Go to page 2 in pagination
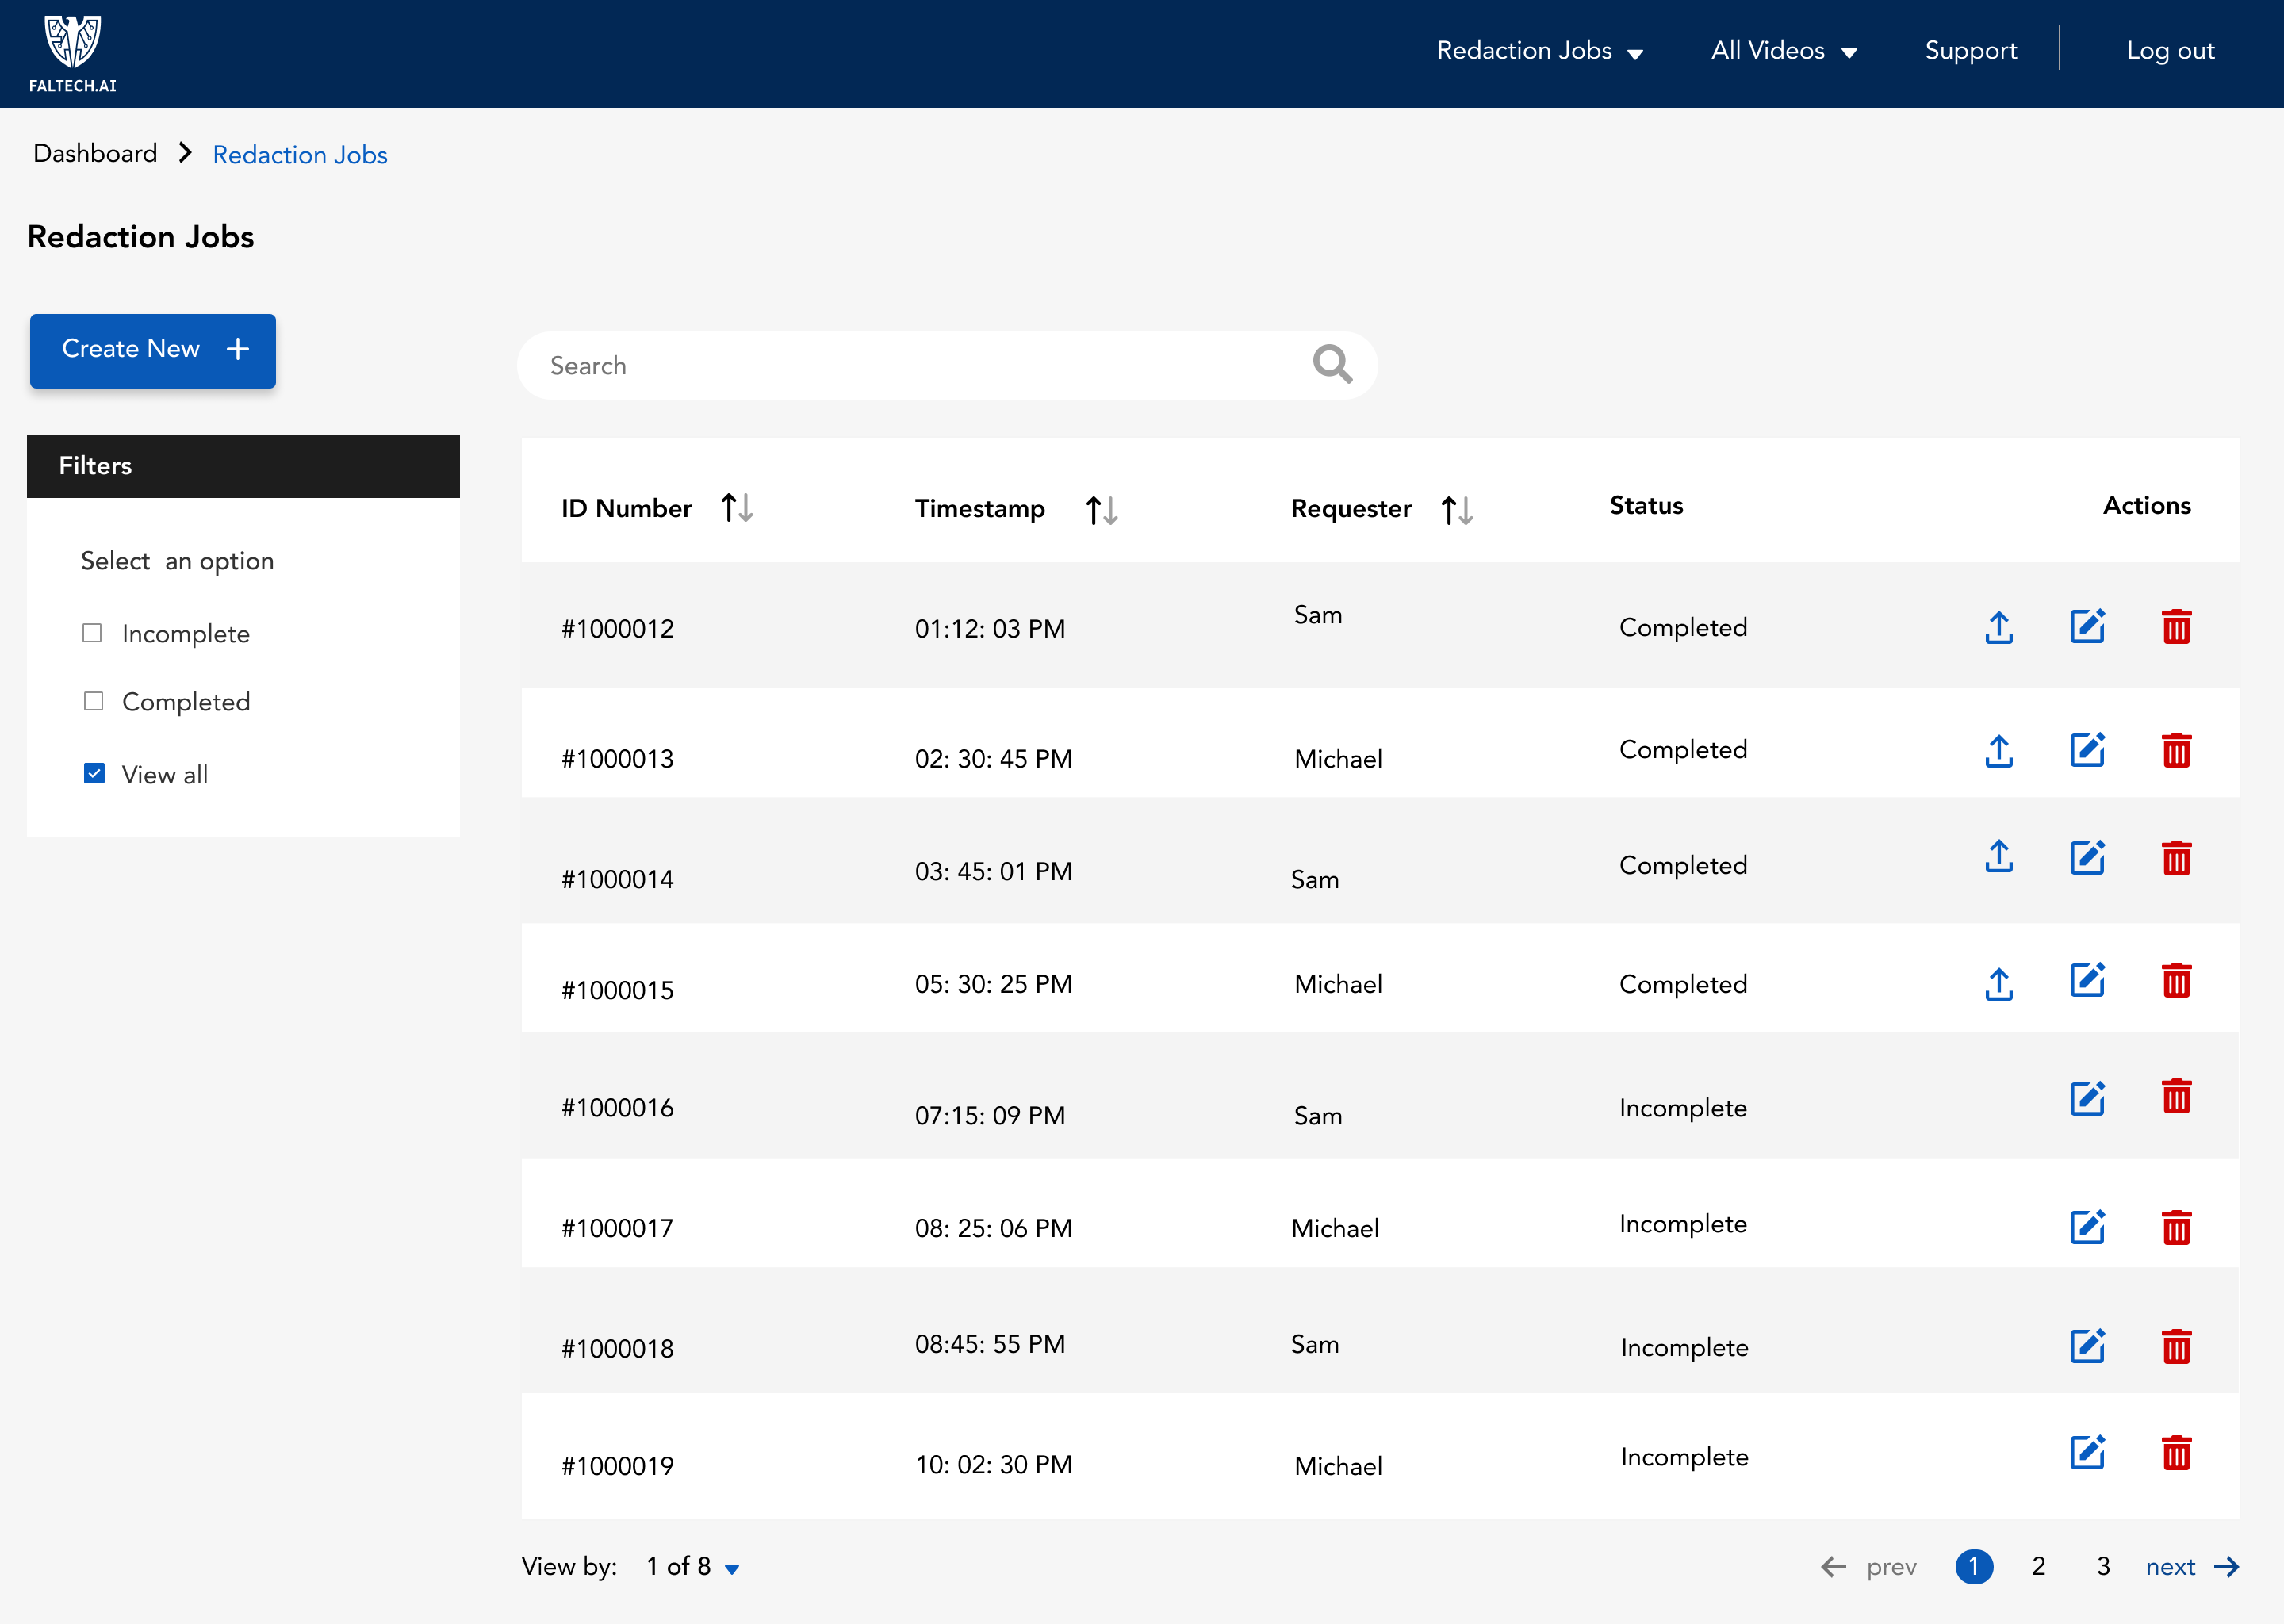The width and height of the screenshot is (2284, 1624). (x=2038, y=1566)
